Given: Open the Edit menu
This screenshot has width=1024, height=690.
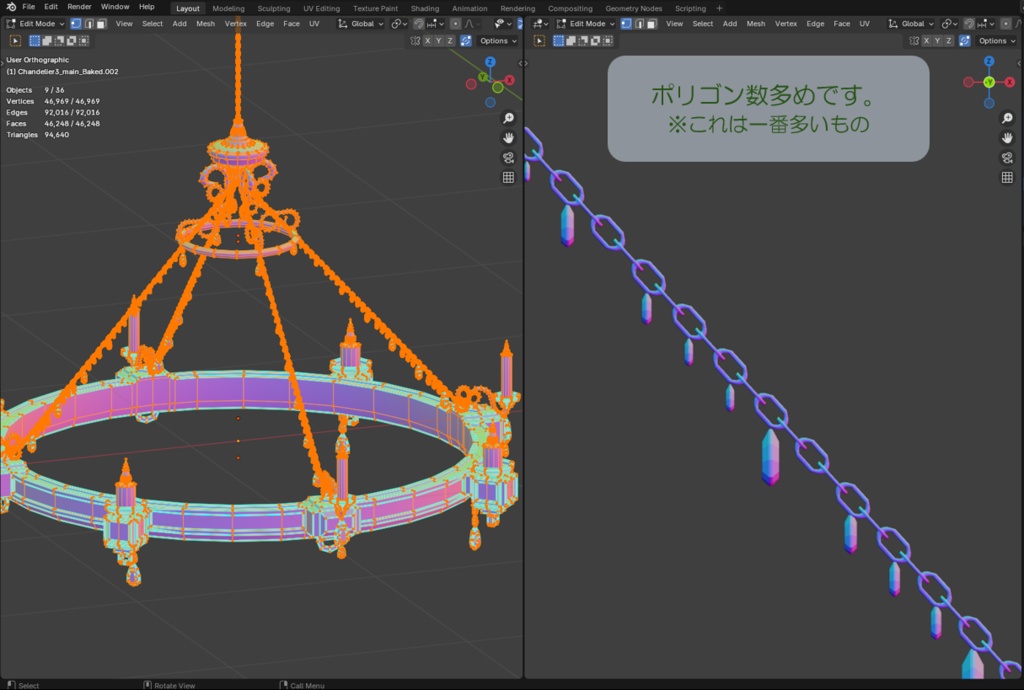Looking at the screenshot, I should (51, 7).
